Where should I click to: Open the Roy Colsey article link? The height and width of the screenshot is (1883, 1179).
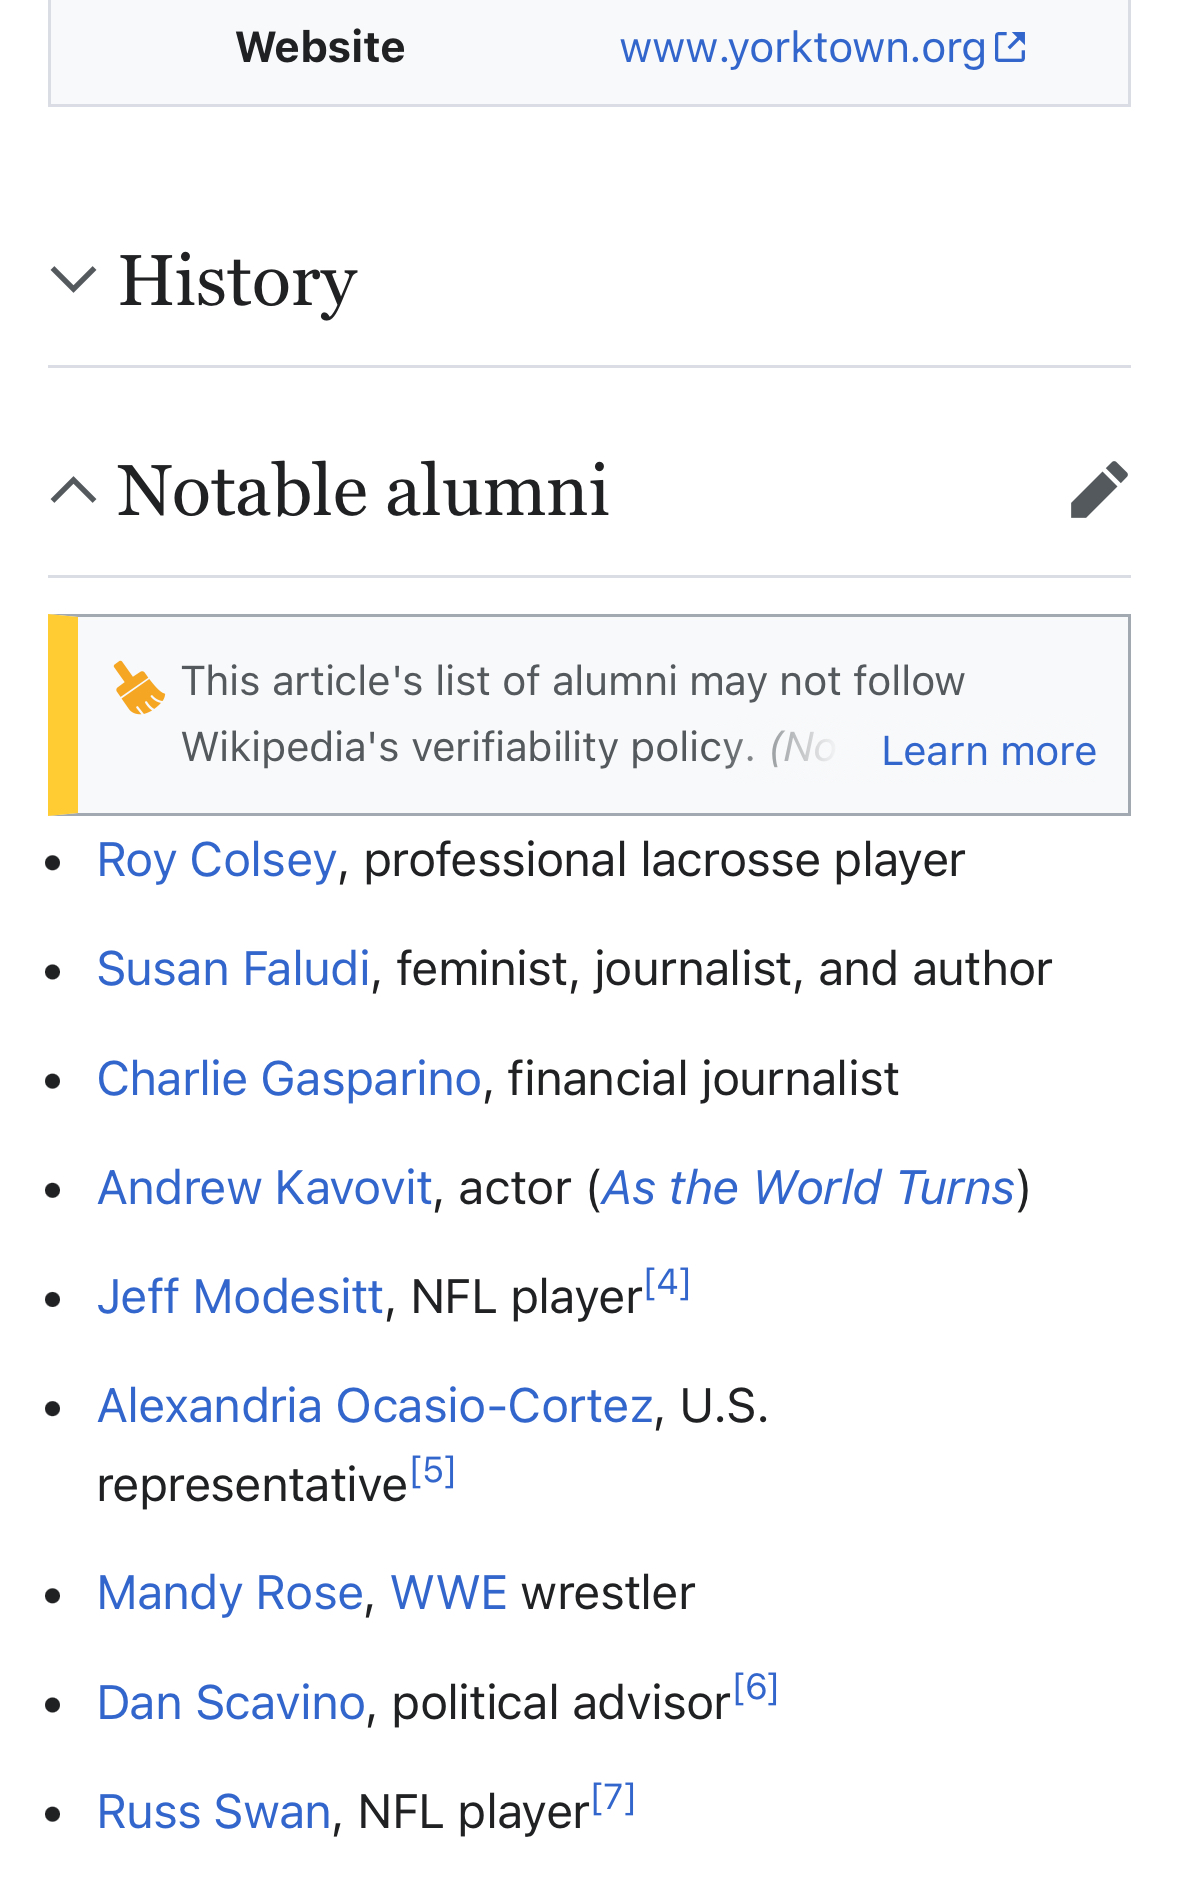tap(217, 860)
